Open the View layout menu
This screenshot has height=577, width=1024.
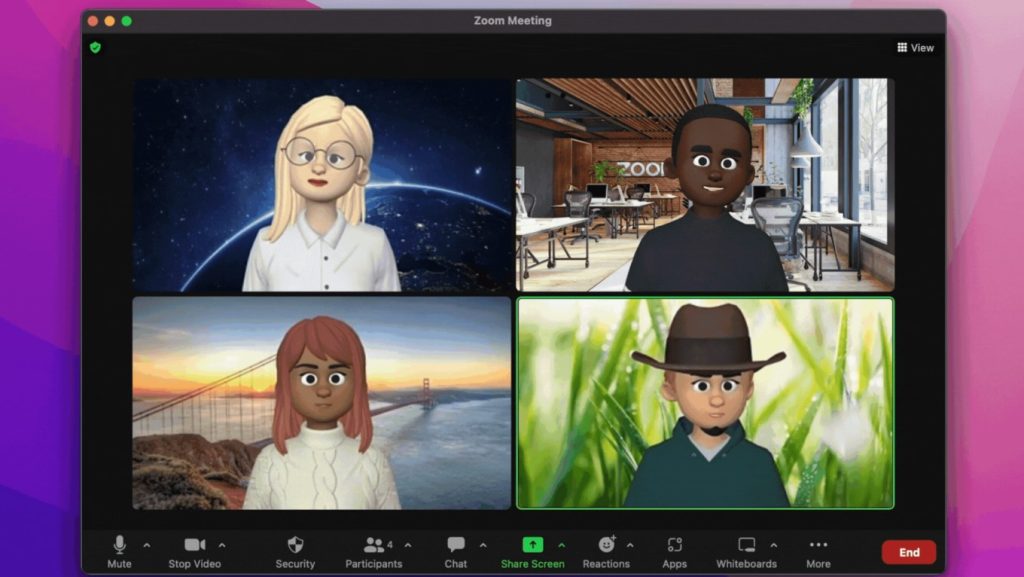coord(915,47)
